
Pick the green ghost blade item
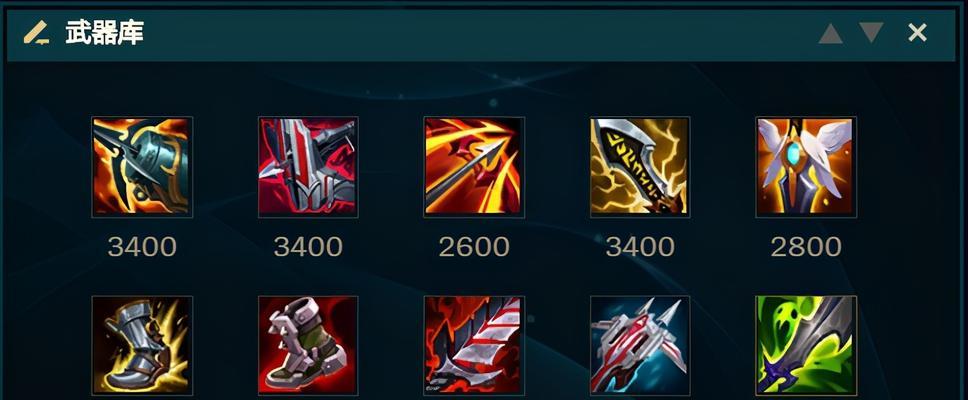(806, 346)
